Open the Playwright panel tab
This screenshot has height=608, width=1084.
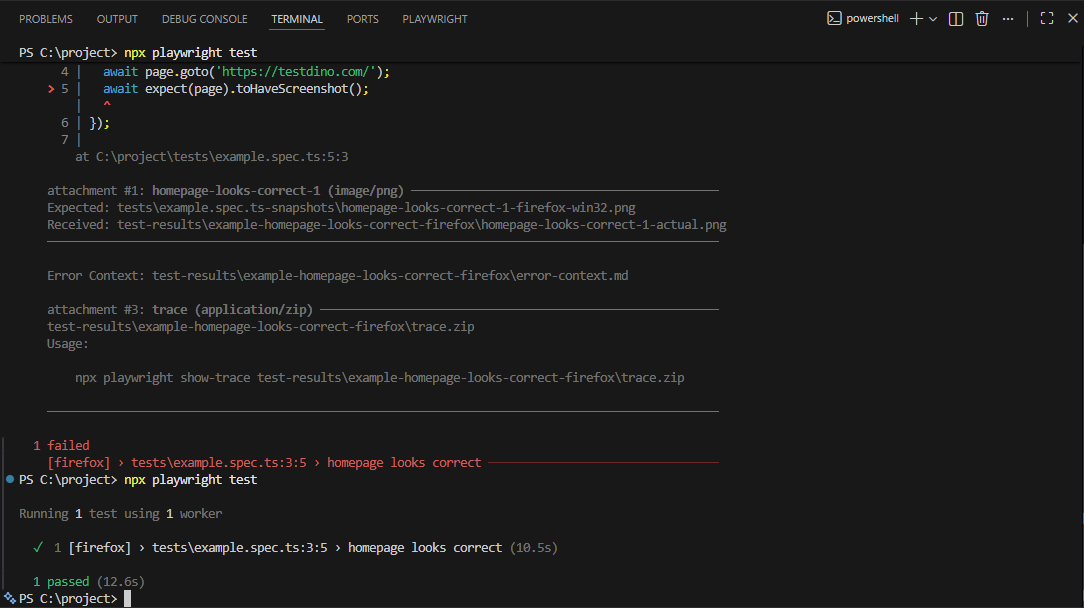pos(434,19)
